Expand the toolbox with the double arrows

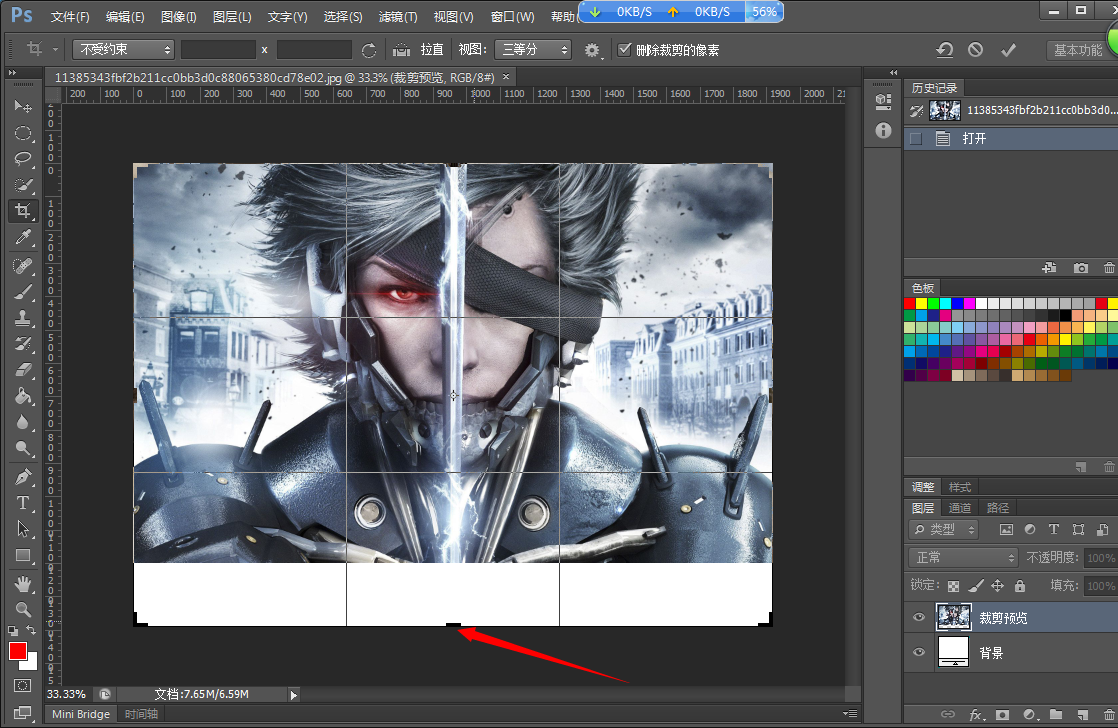click(12, 73)
